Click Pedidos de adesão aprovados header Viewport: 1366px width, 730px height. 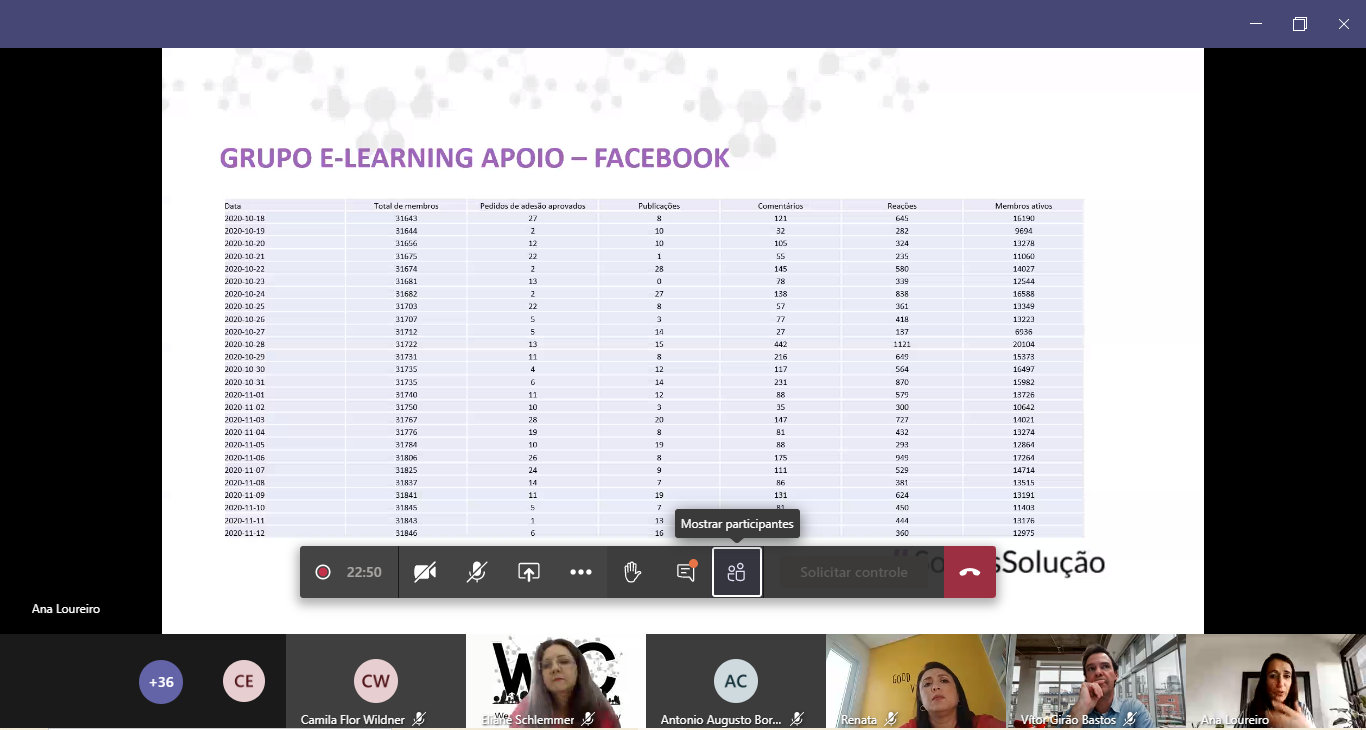coord(532,206)
